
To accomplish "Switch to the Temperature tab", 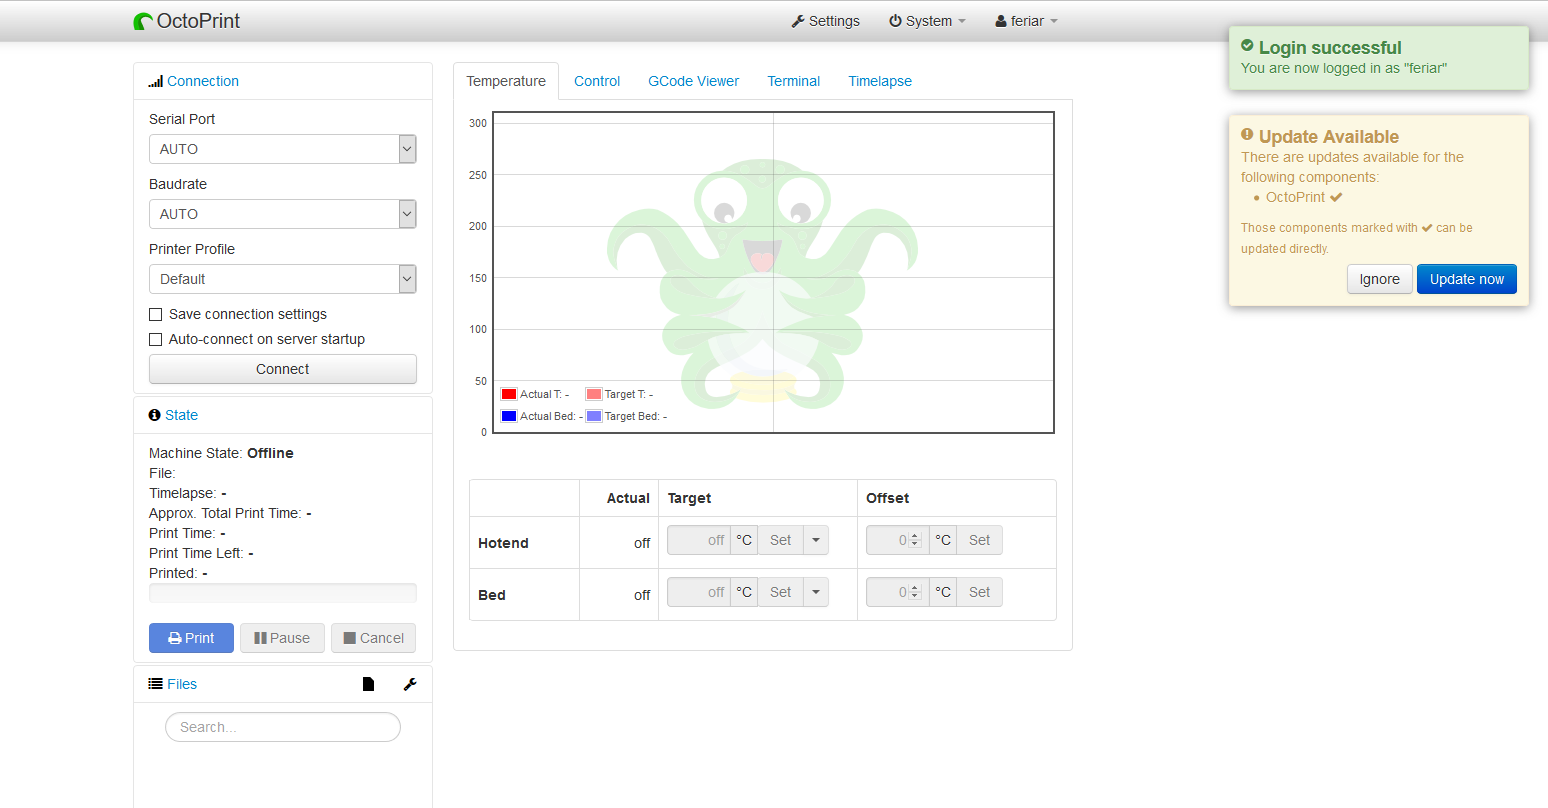I will [506, 81].
